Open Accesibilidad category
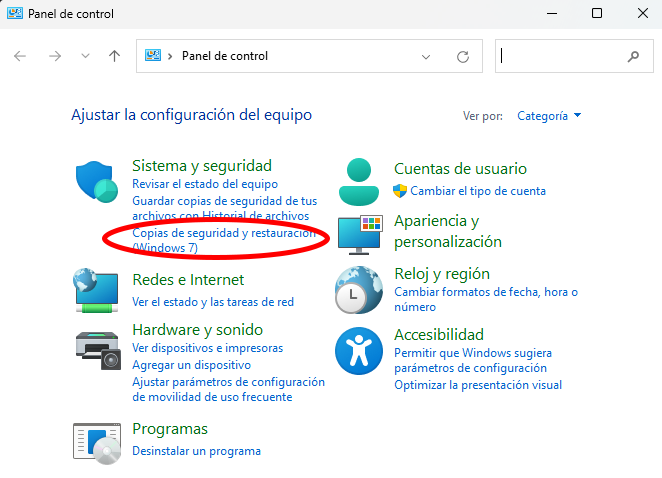The image size is (662, 478). (x=439, y=335)
